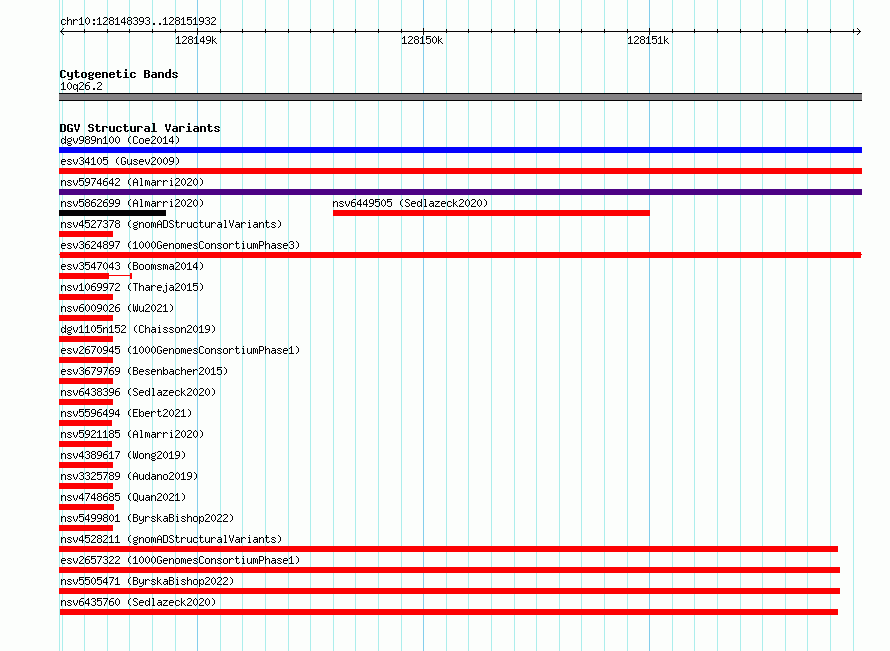
Task: Select the Cytogenetic Bands track title
Action: tap(119, 74)
